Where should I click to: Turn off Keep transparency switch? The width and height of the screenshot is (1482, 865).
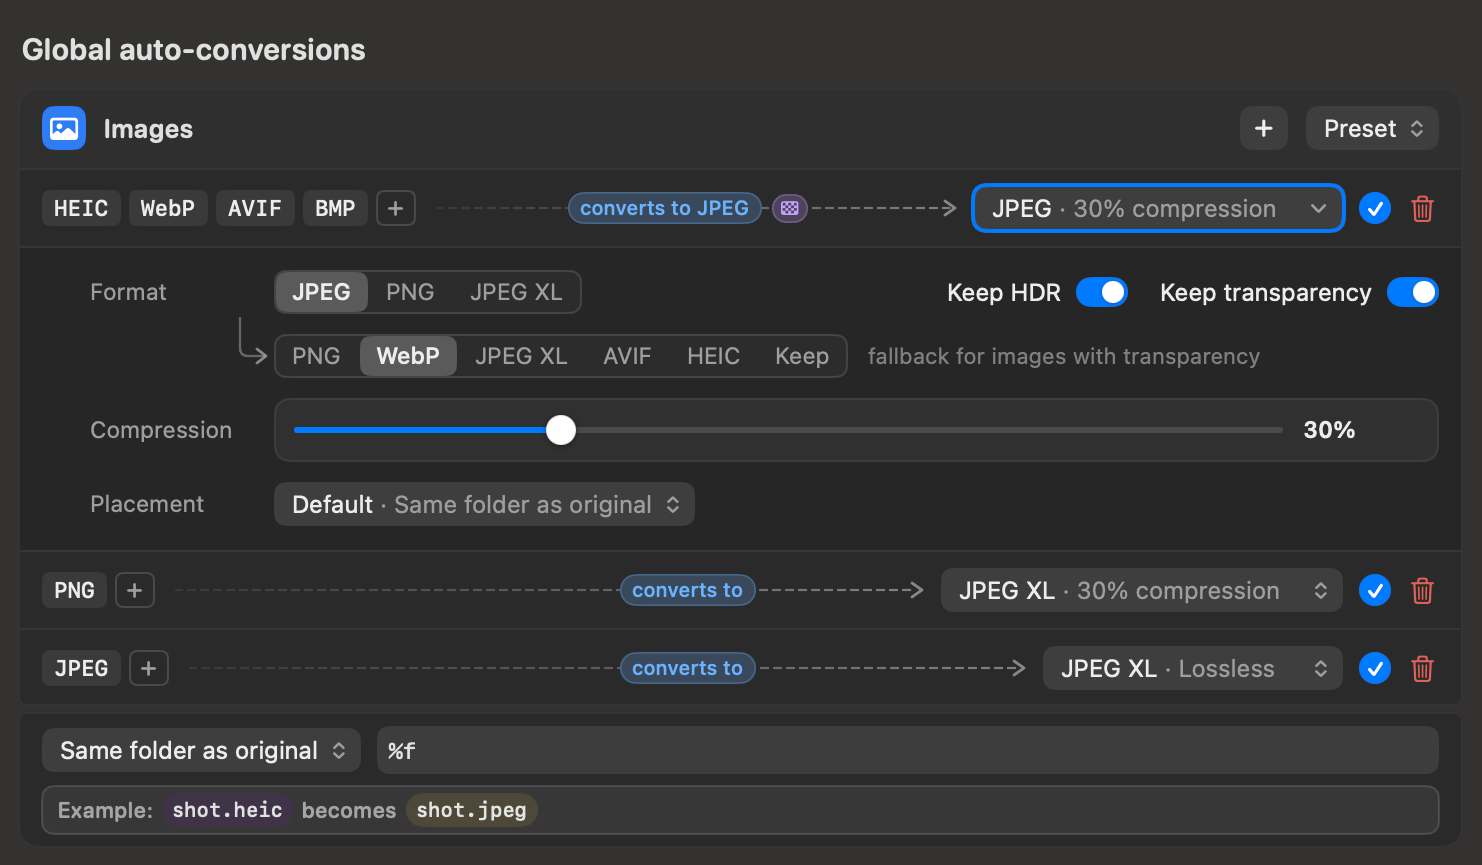coord(1413,292)
